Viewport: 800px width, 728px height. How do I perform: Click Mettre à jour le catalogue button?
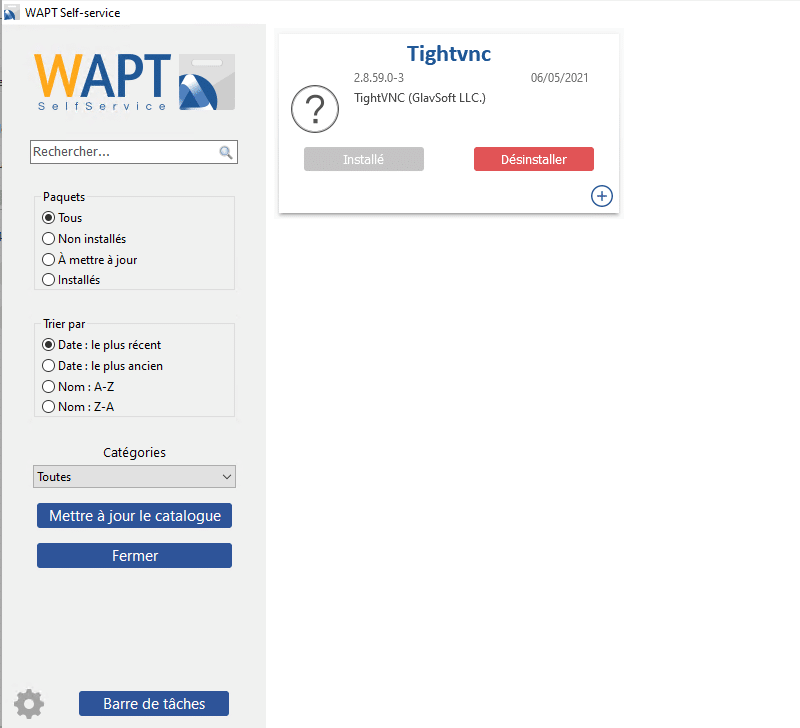[x=134, y=516]
